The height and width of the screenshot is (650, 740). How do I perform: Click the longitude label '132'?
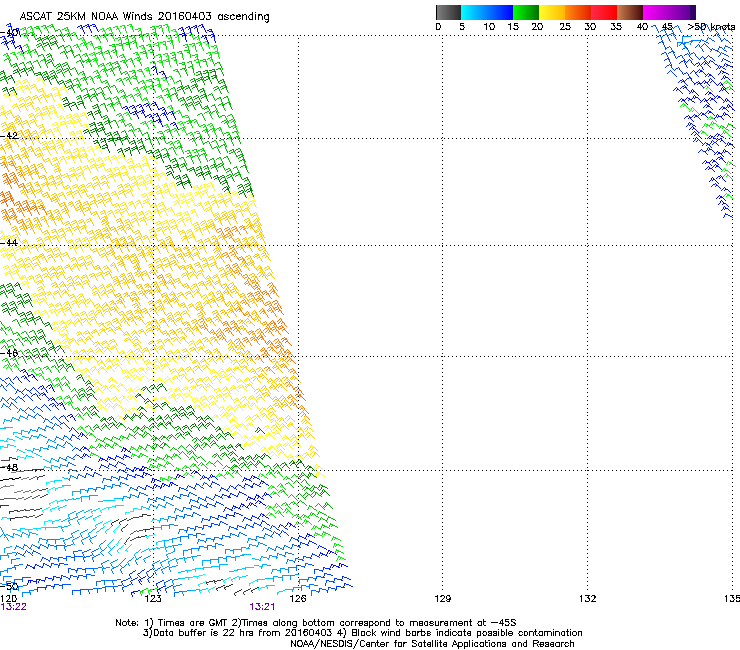click(588, 599)
